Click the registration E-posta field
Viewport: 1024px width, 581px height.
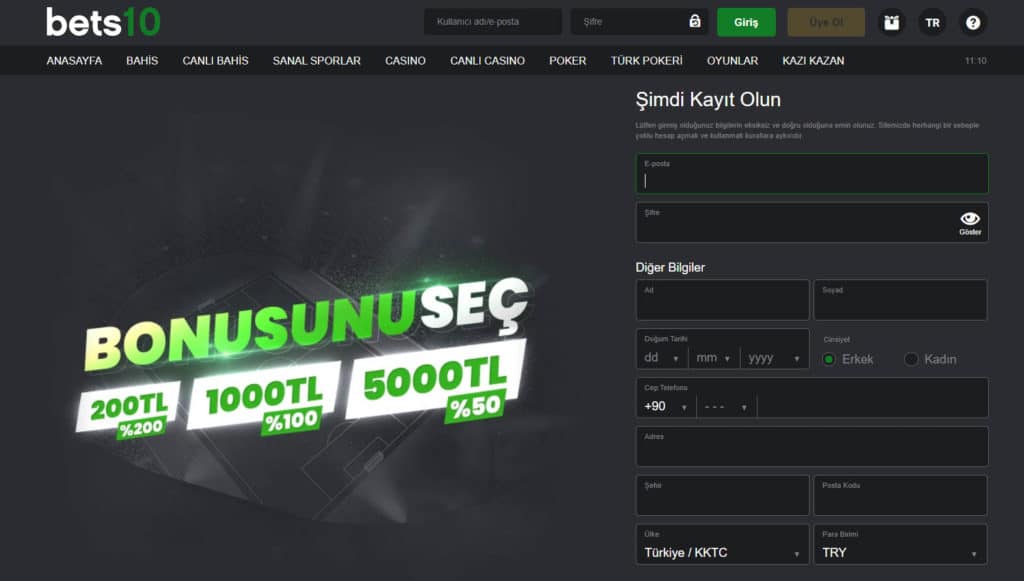tap(812, 174)
